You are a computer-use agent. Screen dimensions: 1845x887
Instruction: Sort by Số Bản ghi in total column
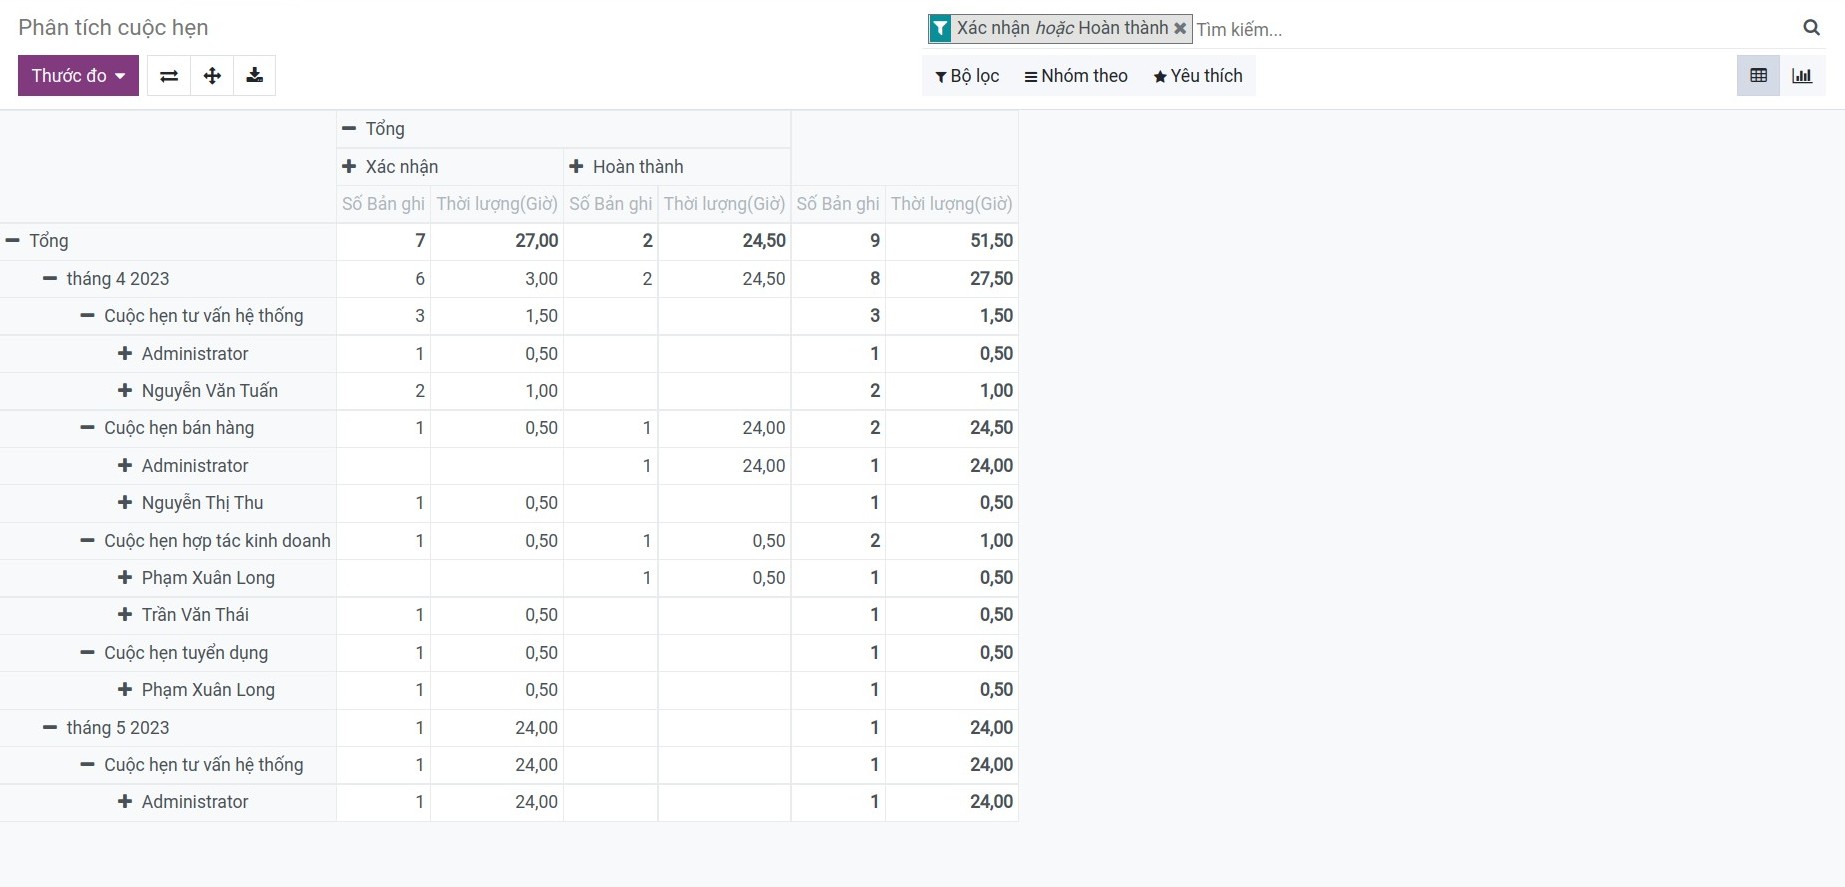tap(838, 204)
